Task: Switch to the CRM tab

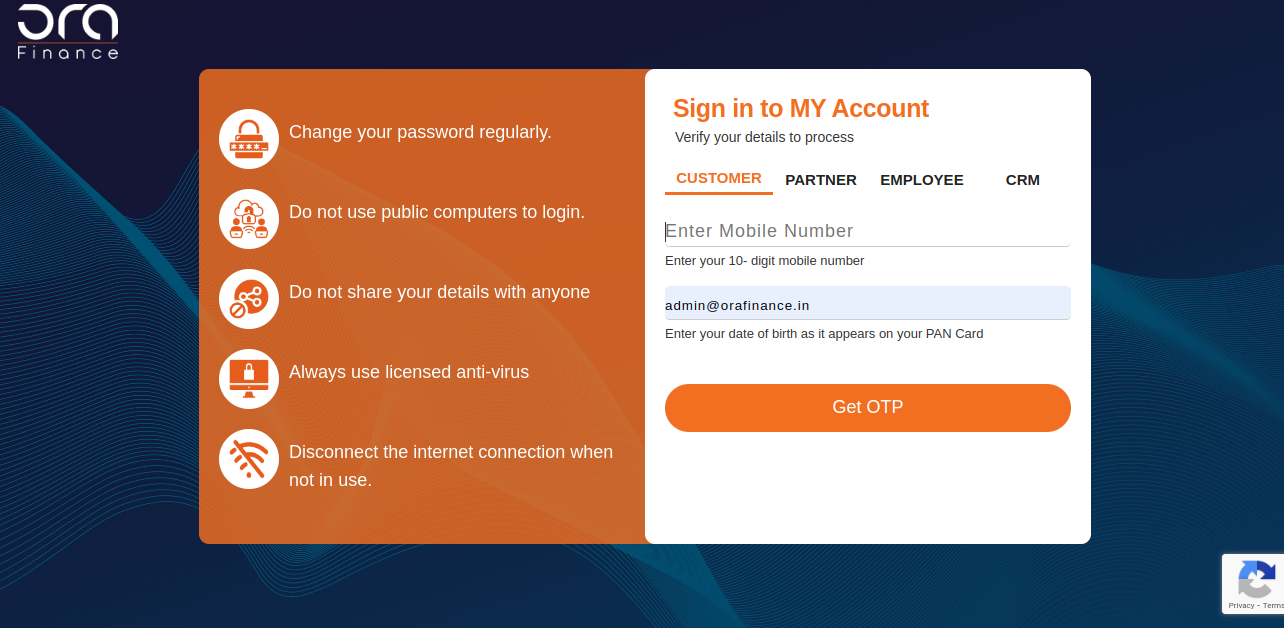Action: 1023,180
